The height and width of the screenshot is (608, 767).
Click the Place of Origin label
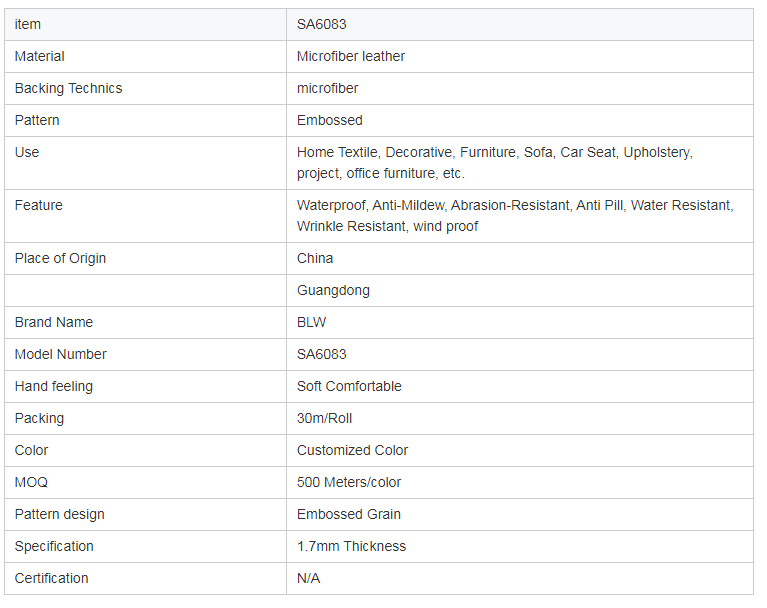point(60,258)
